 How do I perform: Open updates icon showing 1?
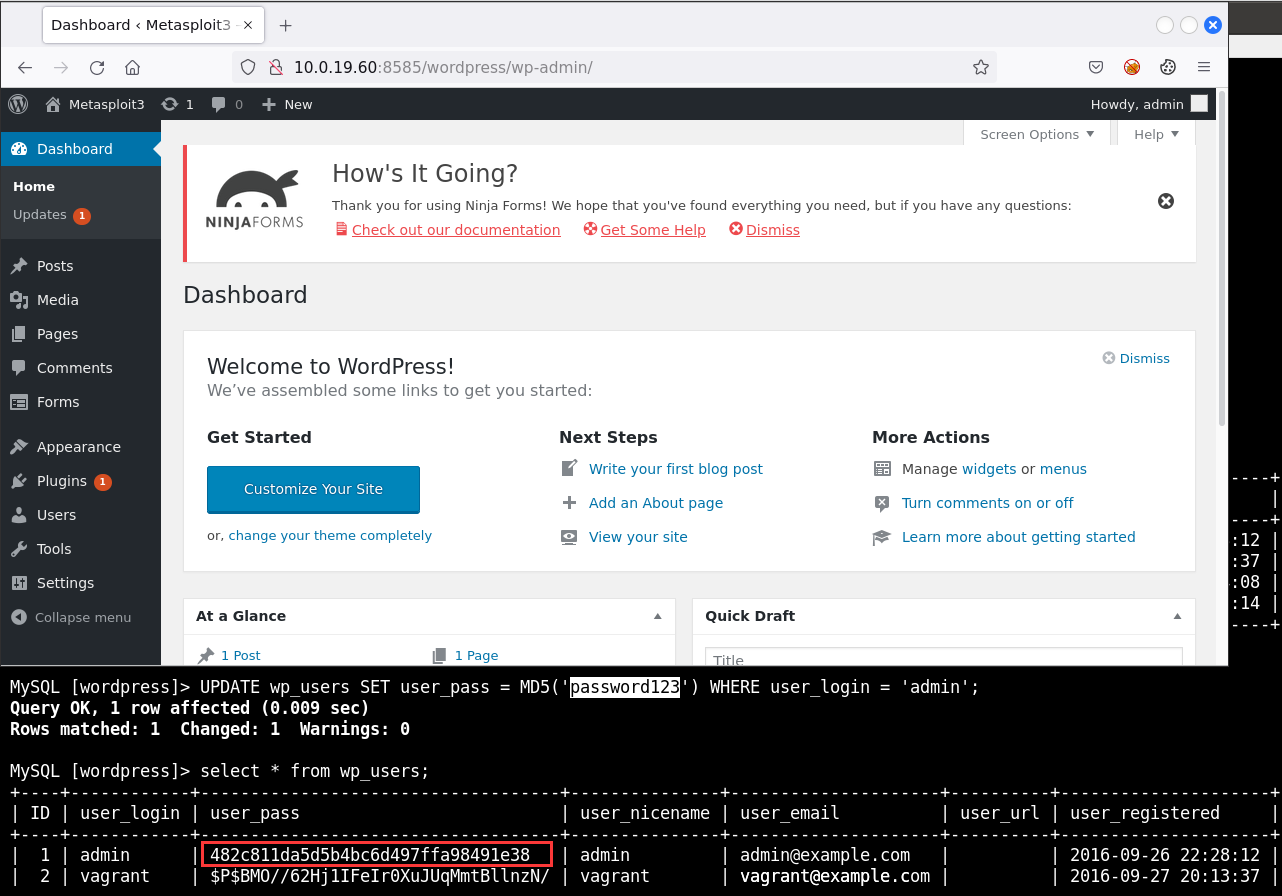(x=177, y=104)
